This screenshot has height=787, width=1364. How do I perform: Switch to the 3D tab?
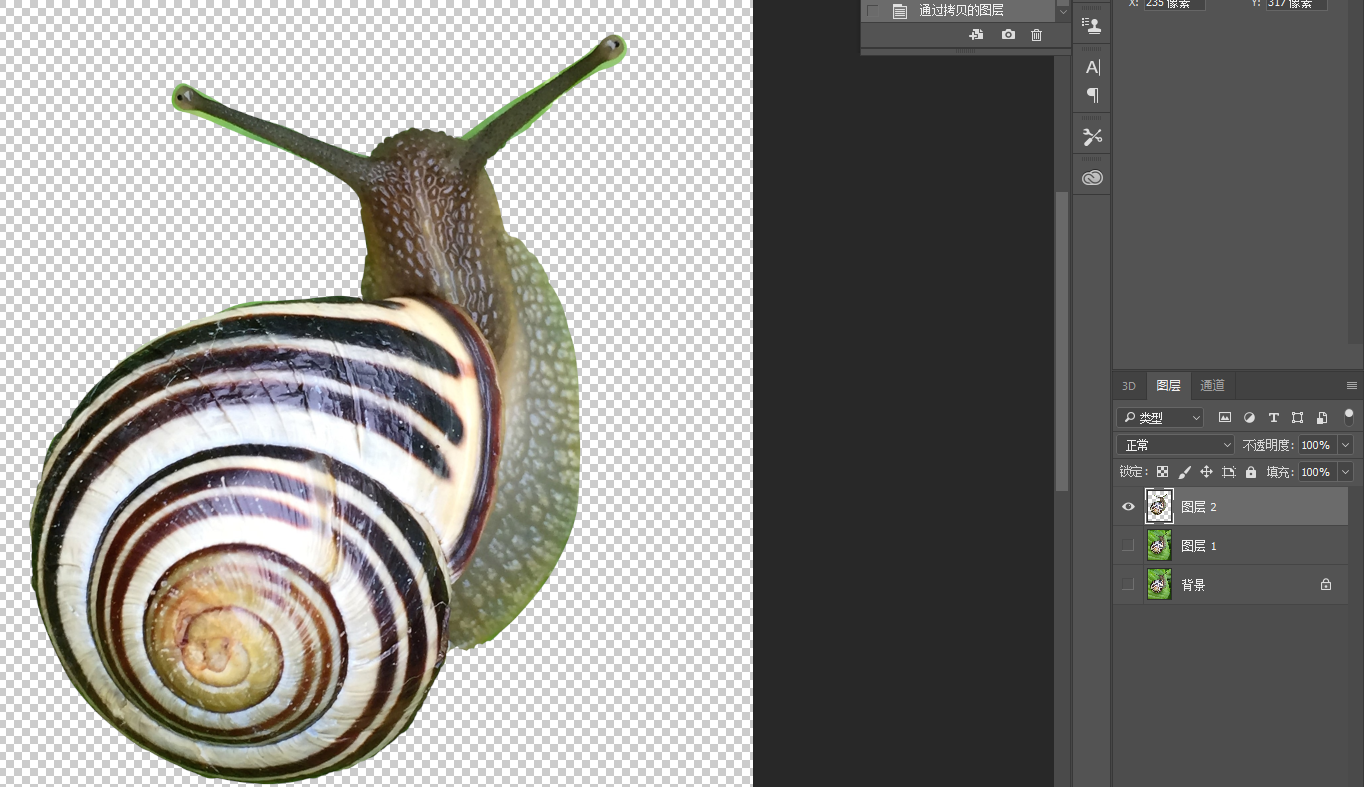1129,386
